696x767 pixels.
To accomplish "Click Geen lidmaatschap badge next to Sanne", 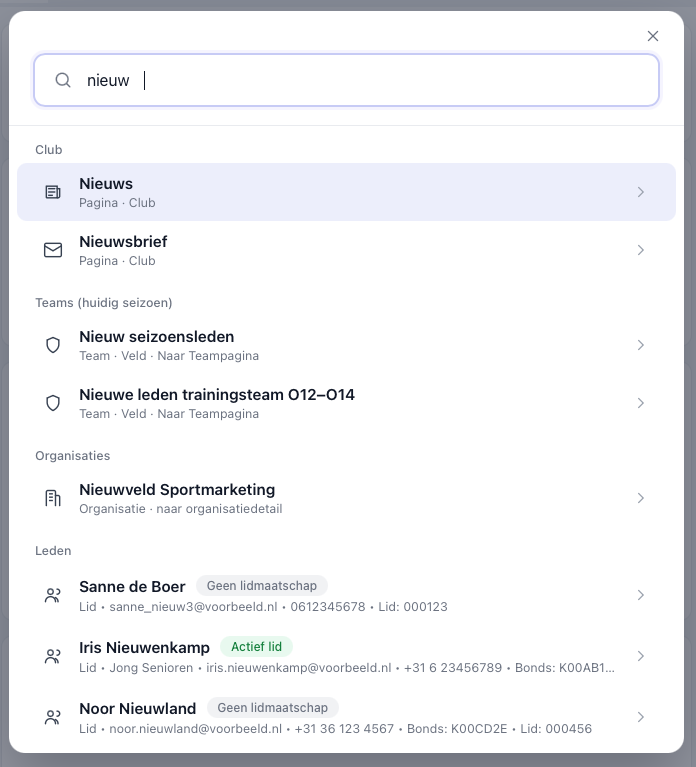I will [262, 586].
